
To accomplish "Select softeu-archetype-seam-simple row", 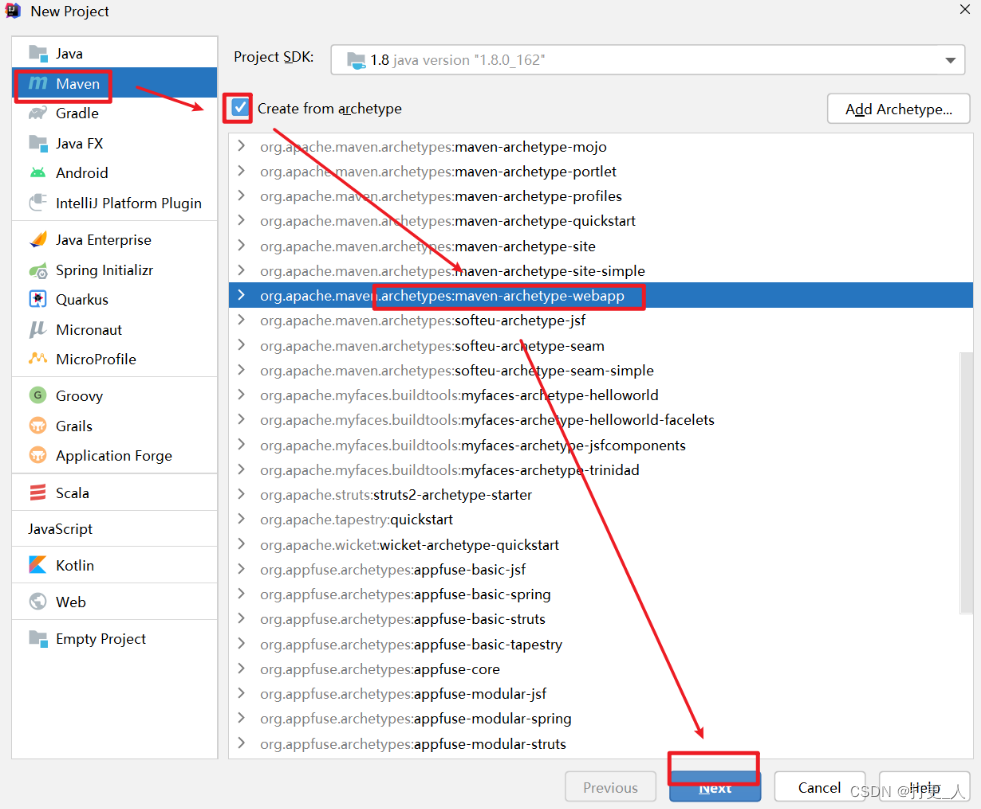I will tap(601, 370).
